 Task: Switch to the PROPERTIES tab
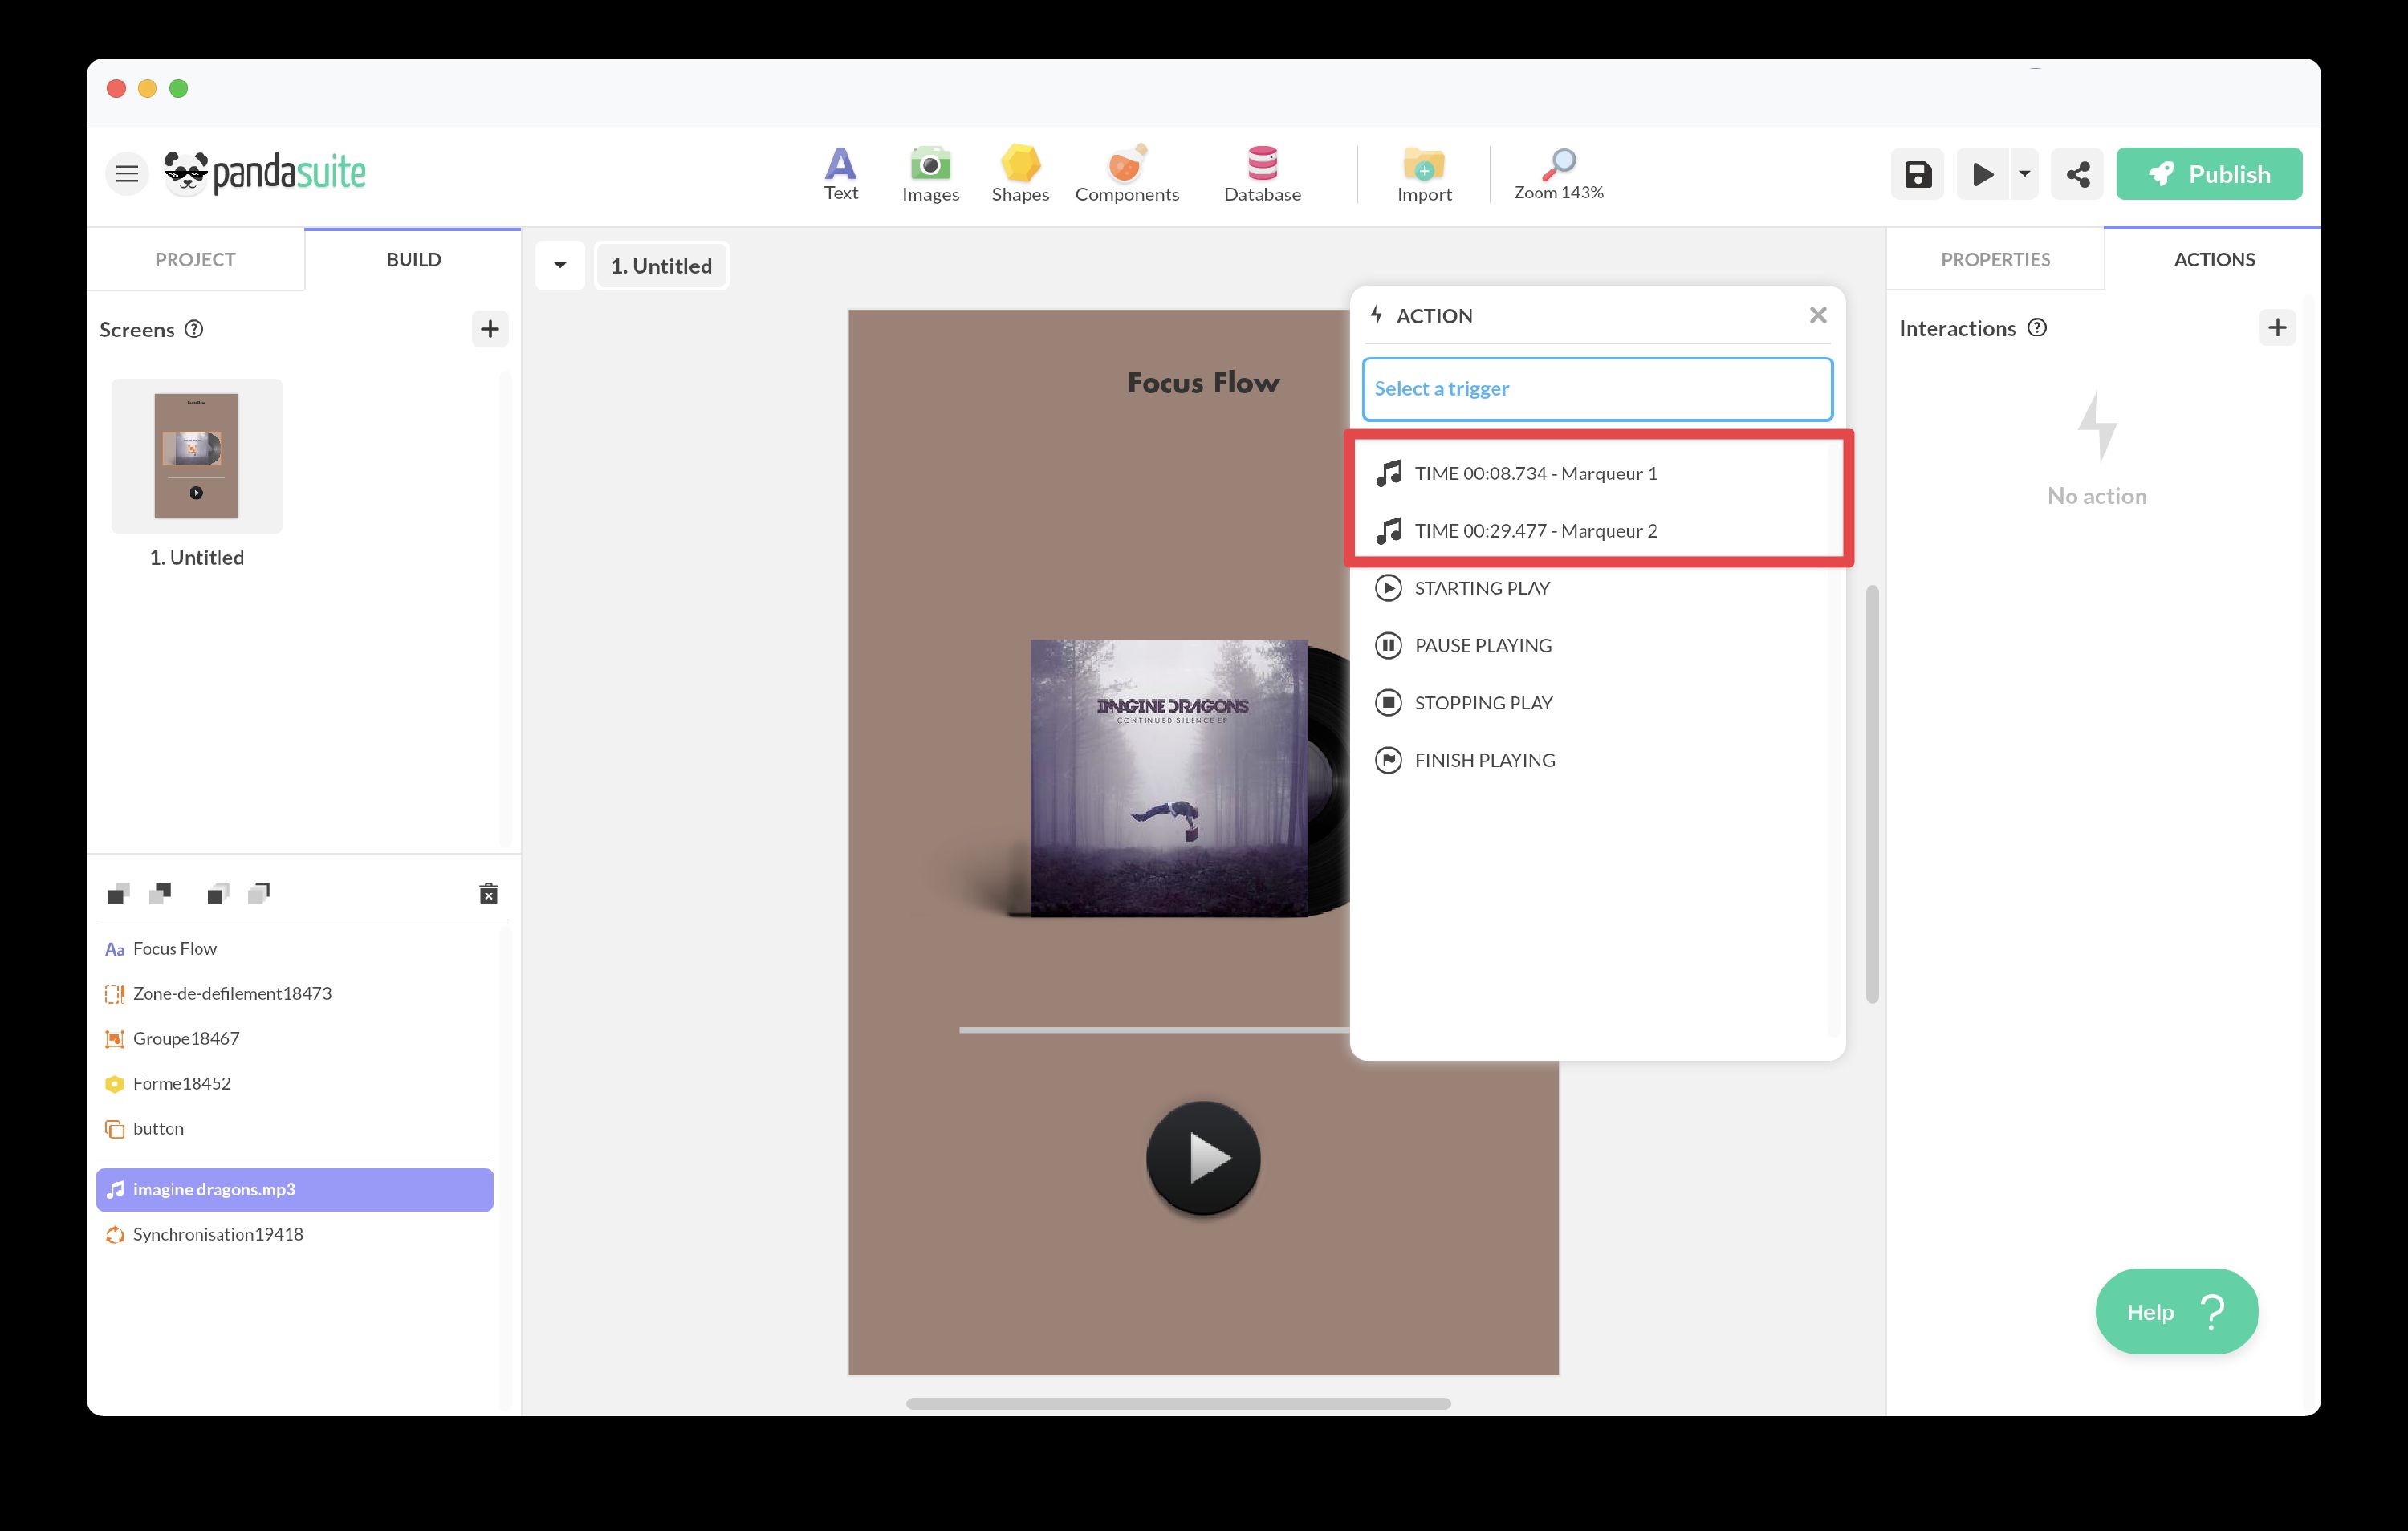(1994, 260)
